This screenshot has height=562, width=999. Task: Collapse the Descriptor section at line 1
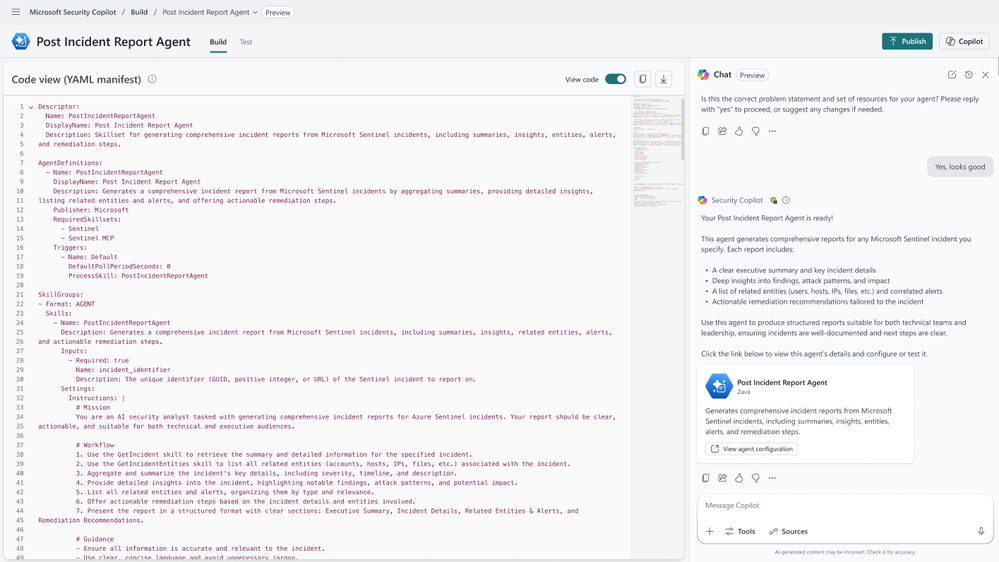(31, 107)
